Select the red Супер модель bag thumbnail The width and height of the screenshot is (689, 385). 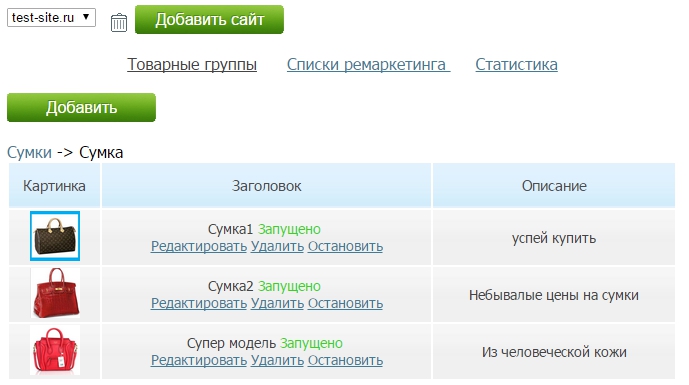(x=55, y=350)
